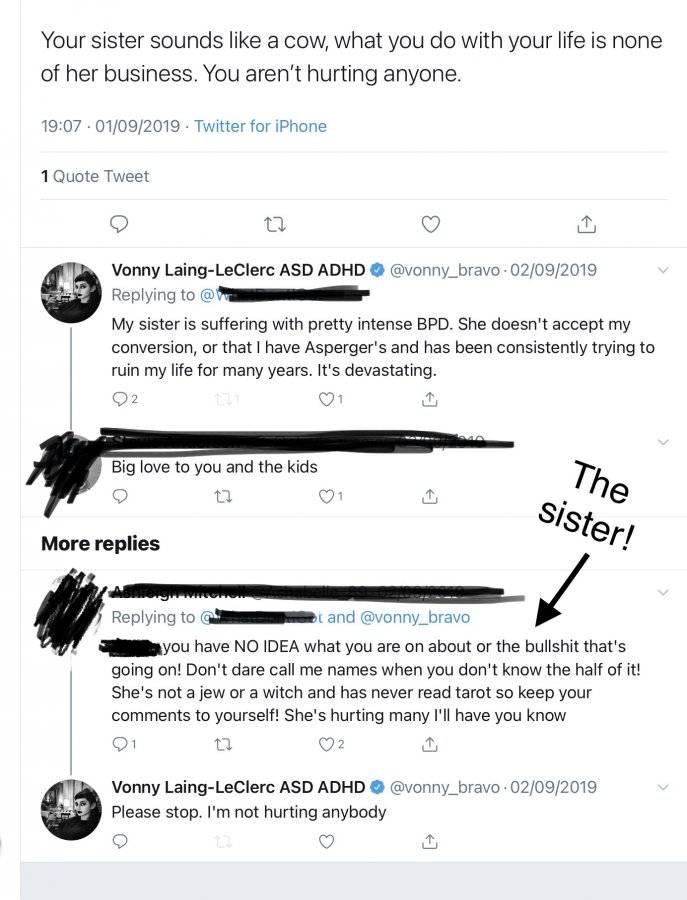Retweet the main tweet about sister
This screenshot has width=687, height=900.
[x=275, y=224]
